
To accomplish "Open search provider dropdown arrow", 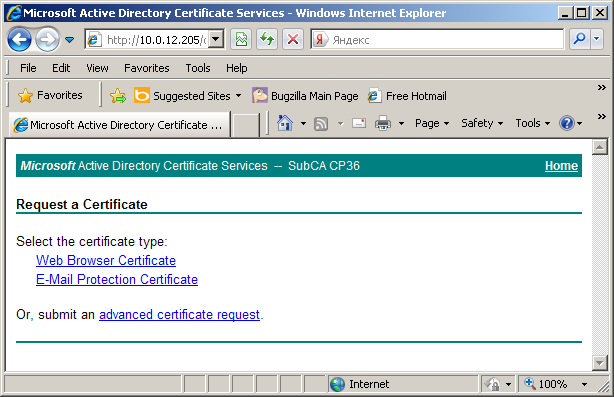I will coord(597,39).
